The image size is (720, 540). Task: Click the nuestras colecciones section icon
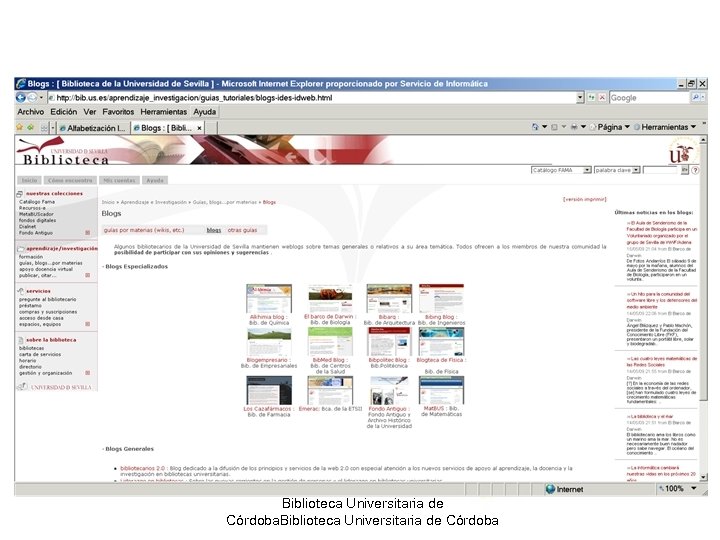(20, 194)
